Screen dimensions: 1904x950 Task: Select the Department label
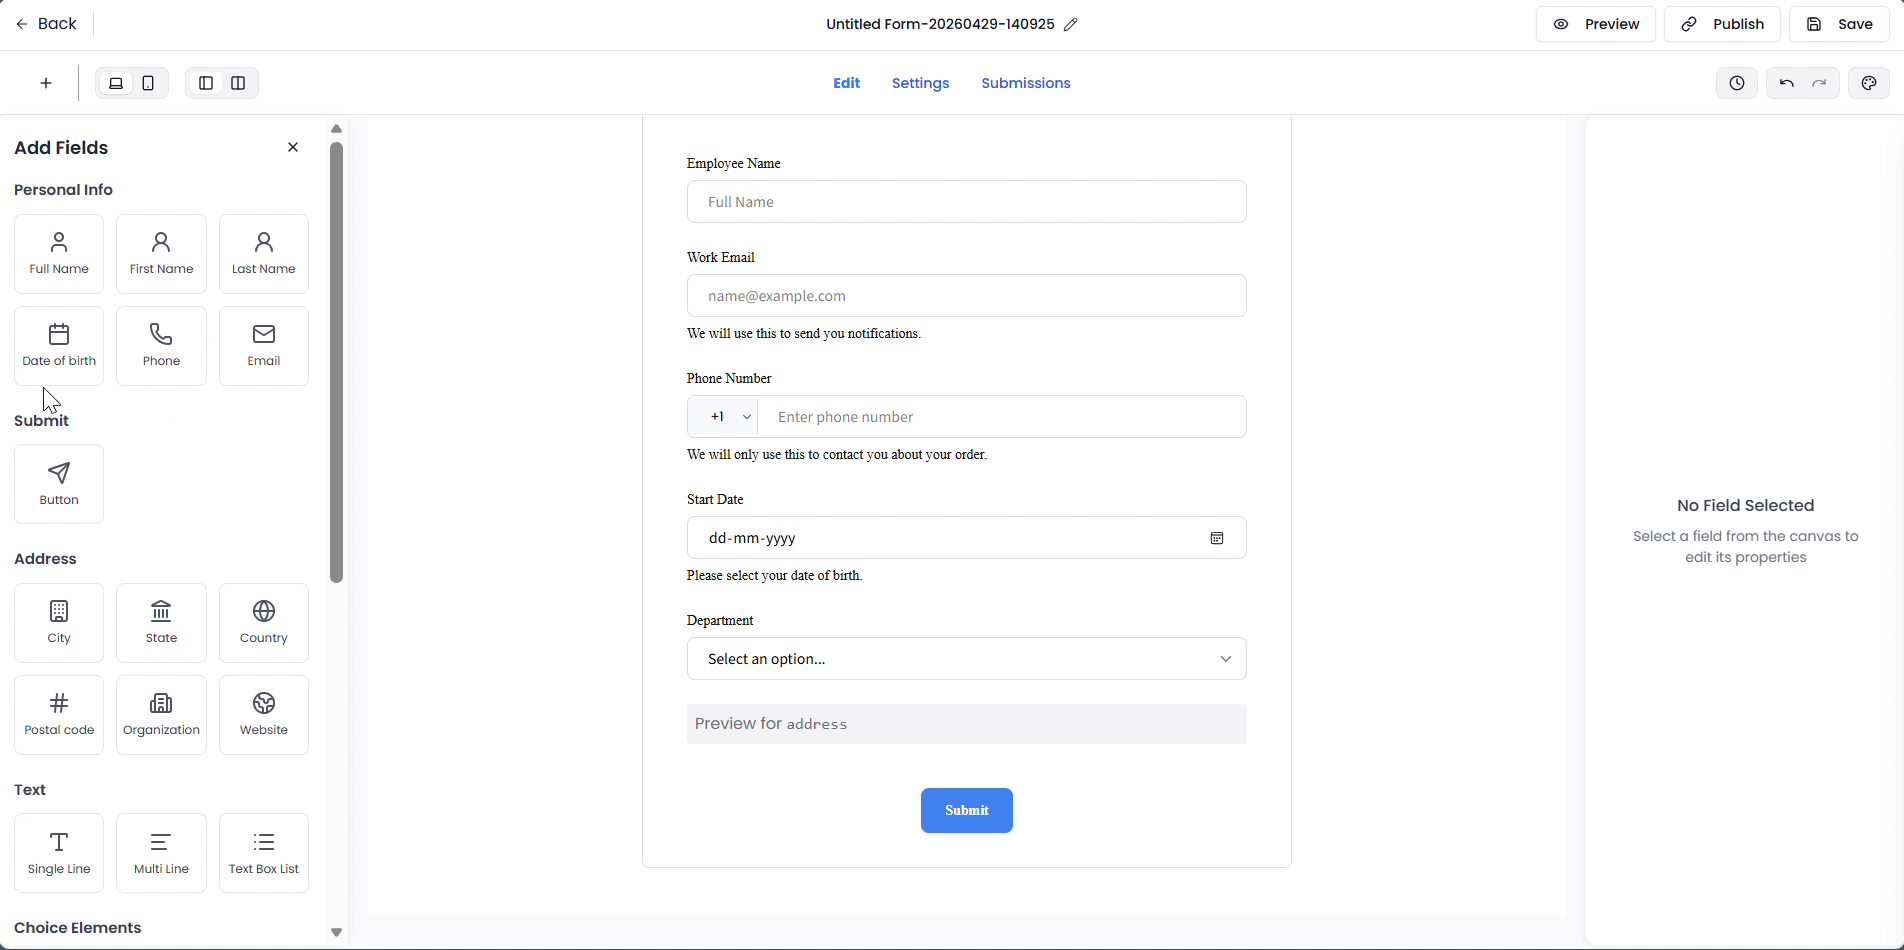pyautogui.click(x=720, y=620)
